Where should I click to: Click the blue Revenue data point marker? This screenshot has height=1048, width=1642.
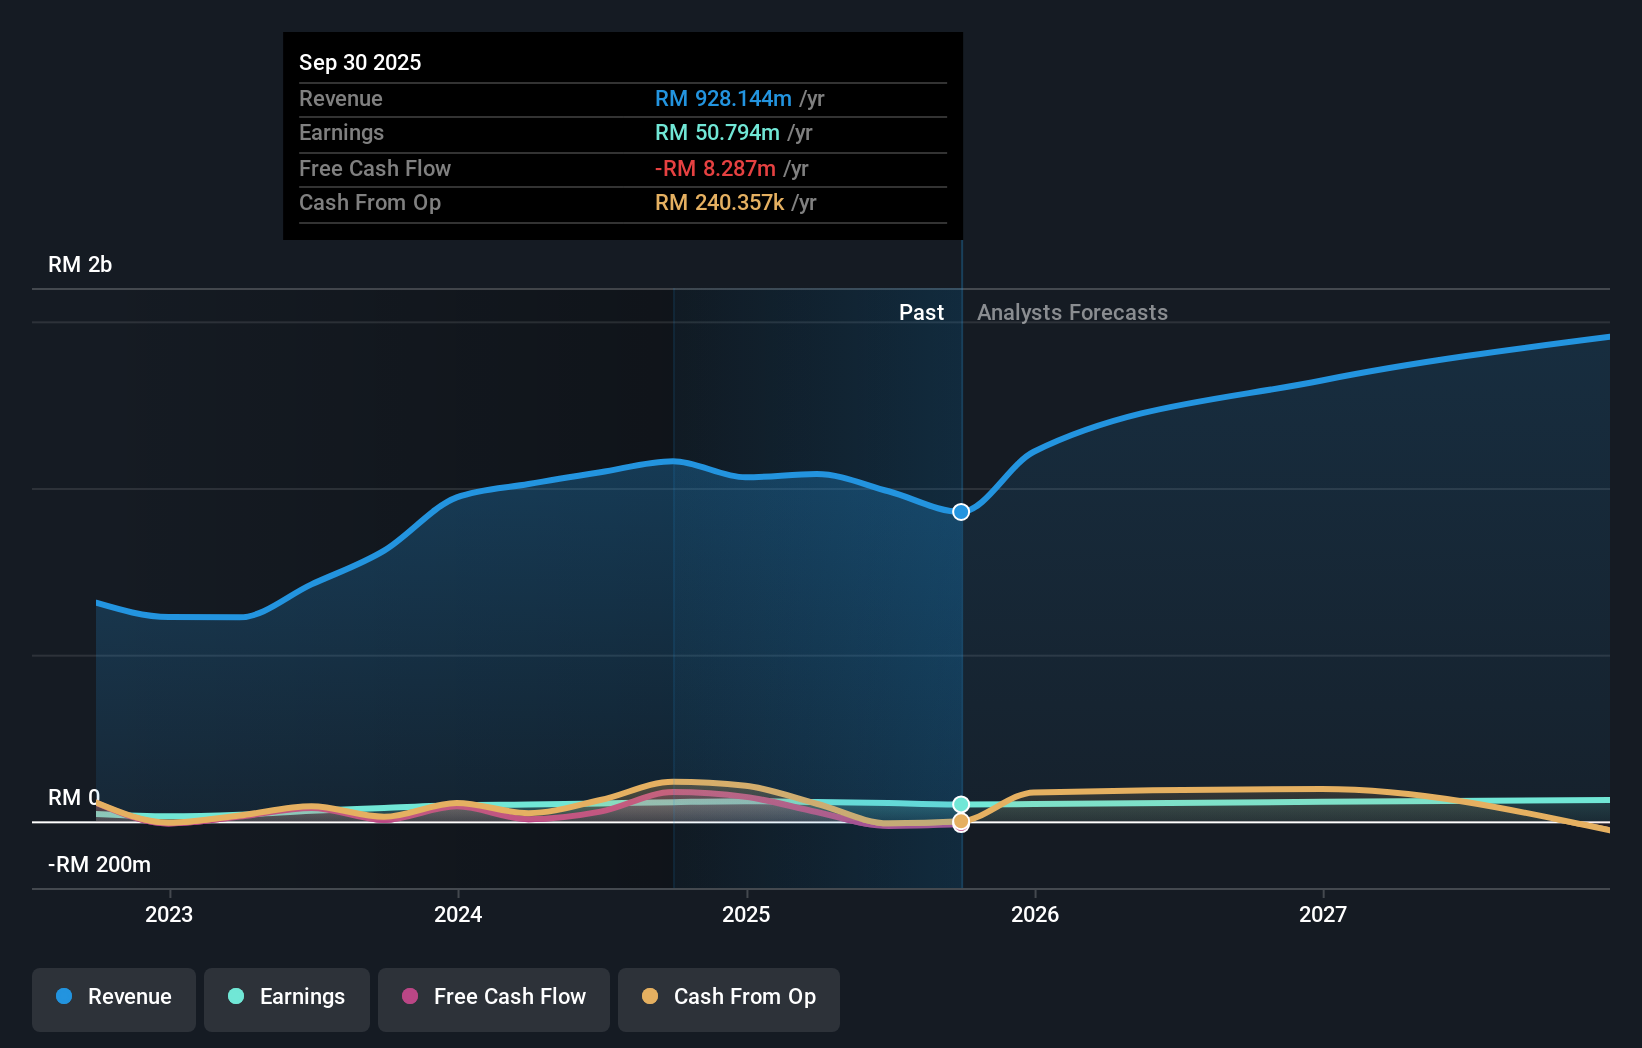pos(961,512)
